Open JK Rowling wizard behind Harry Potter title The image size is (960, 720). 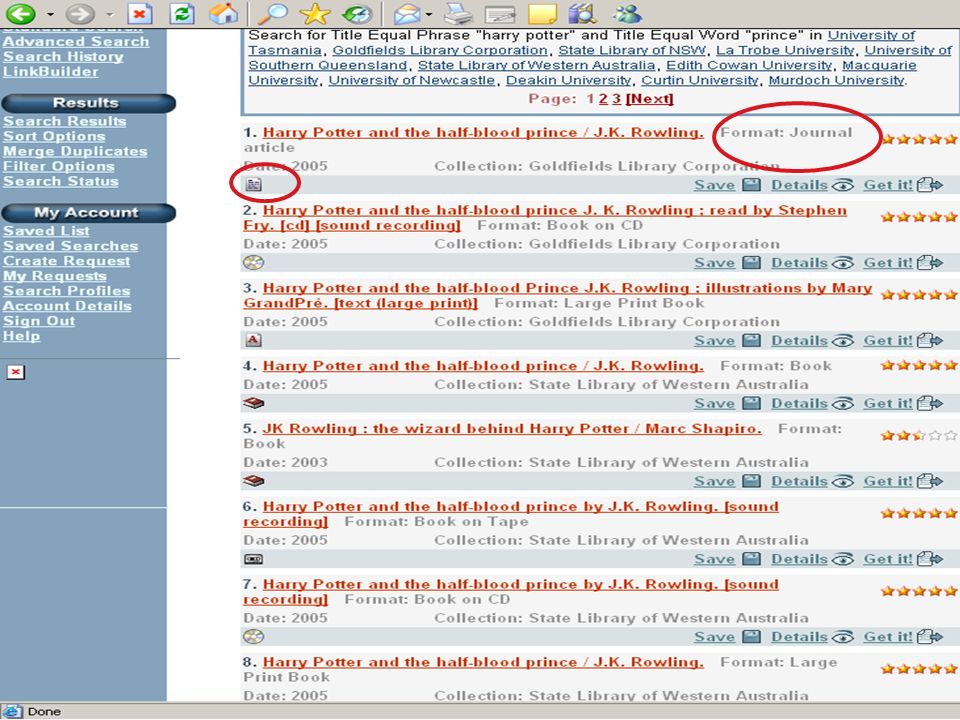tap(512, 429)
